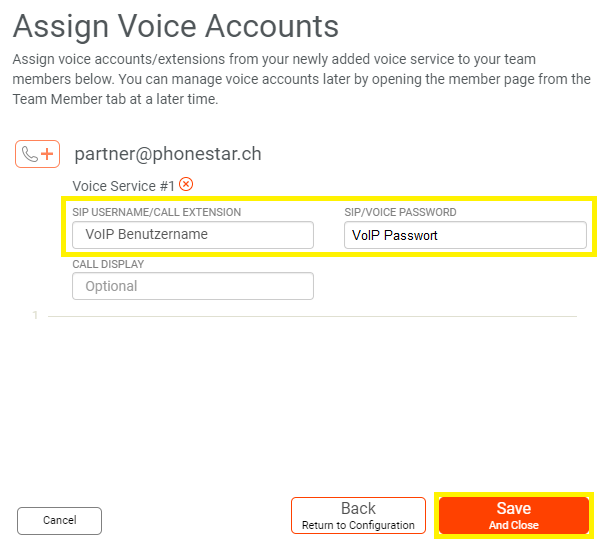The width and height of the screenshot is (610, 552).
Task: Click into the SIP/Voice Password field
Action: (x=465, y=235)
